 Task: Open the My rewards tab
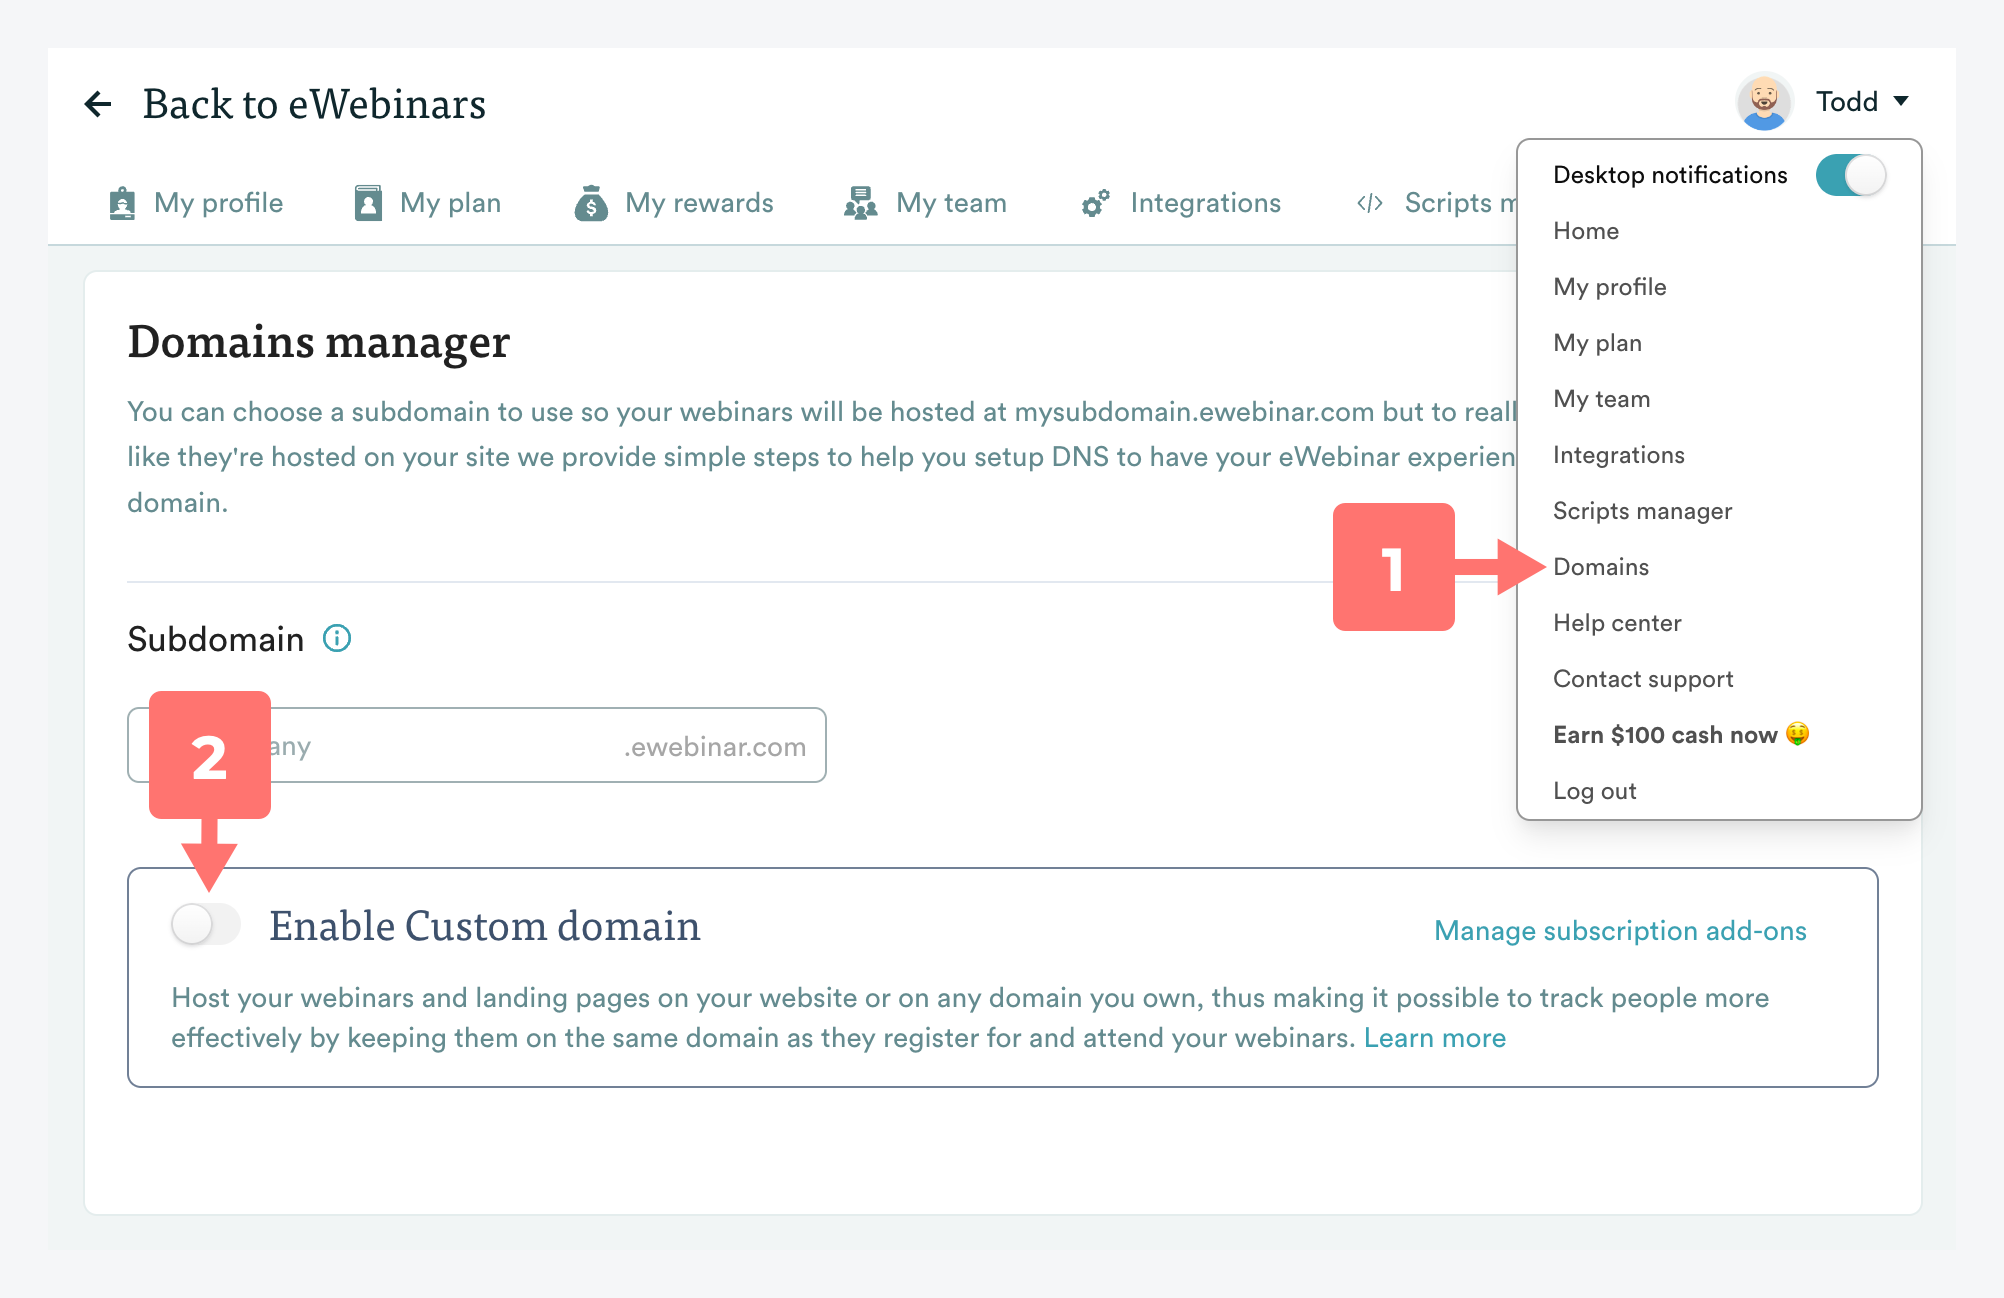(698, 203)
